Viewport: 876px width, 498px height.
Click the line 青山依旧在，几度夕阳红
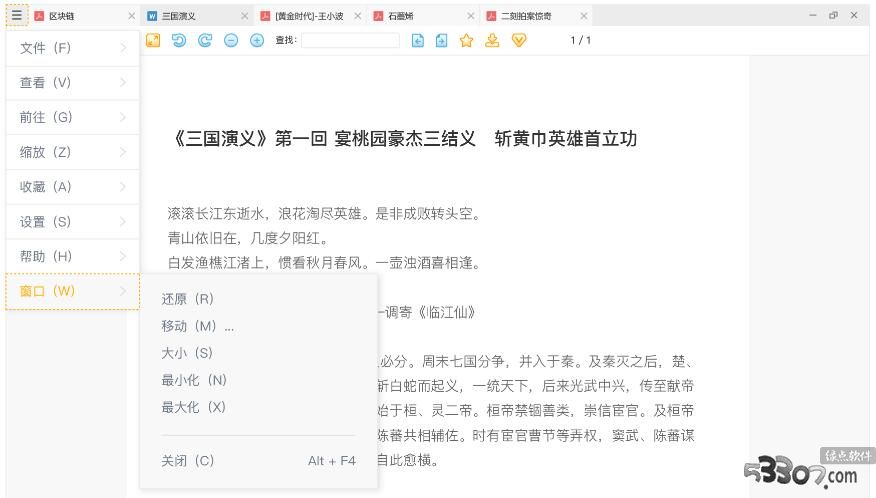pos(247,238)
